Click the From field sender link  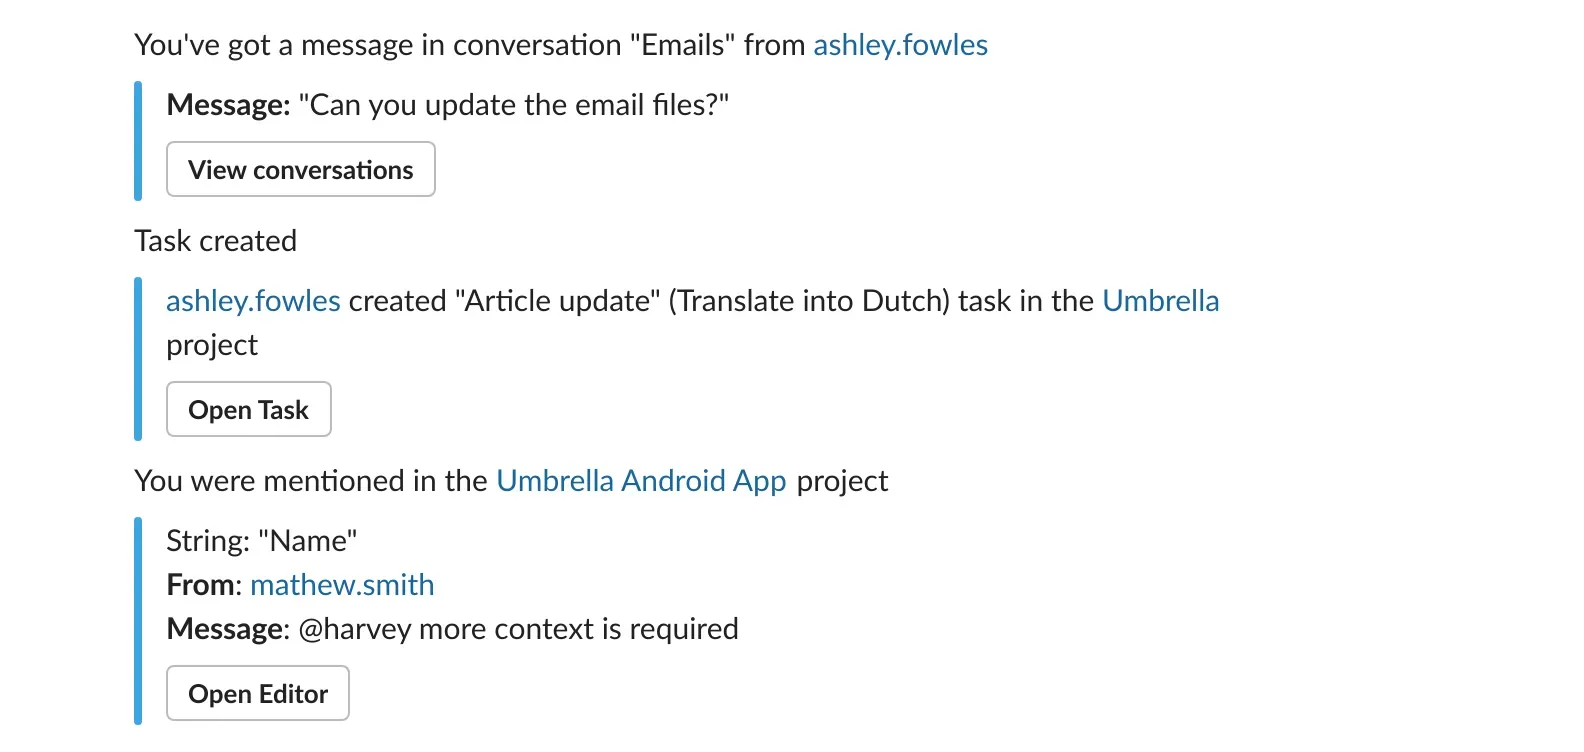point(342,585)
